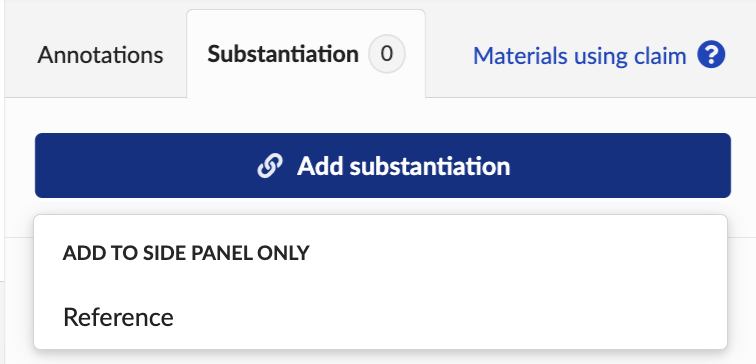Click link symbol left of Add substantiation
The height and width of the screenshot is (364, 756).
[x=270, y=166]
